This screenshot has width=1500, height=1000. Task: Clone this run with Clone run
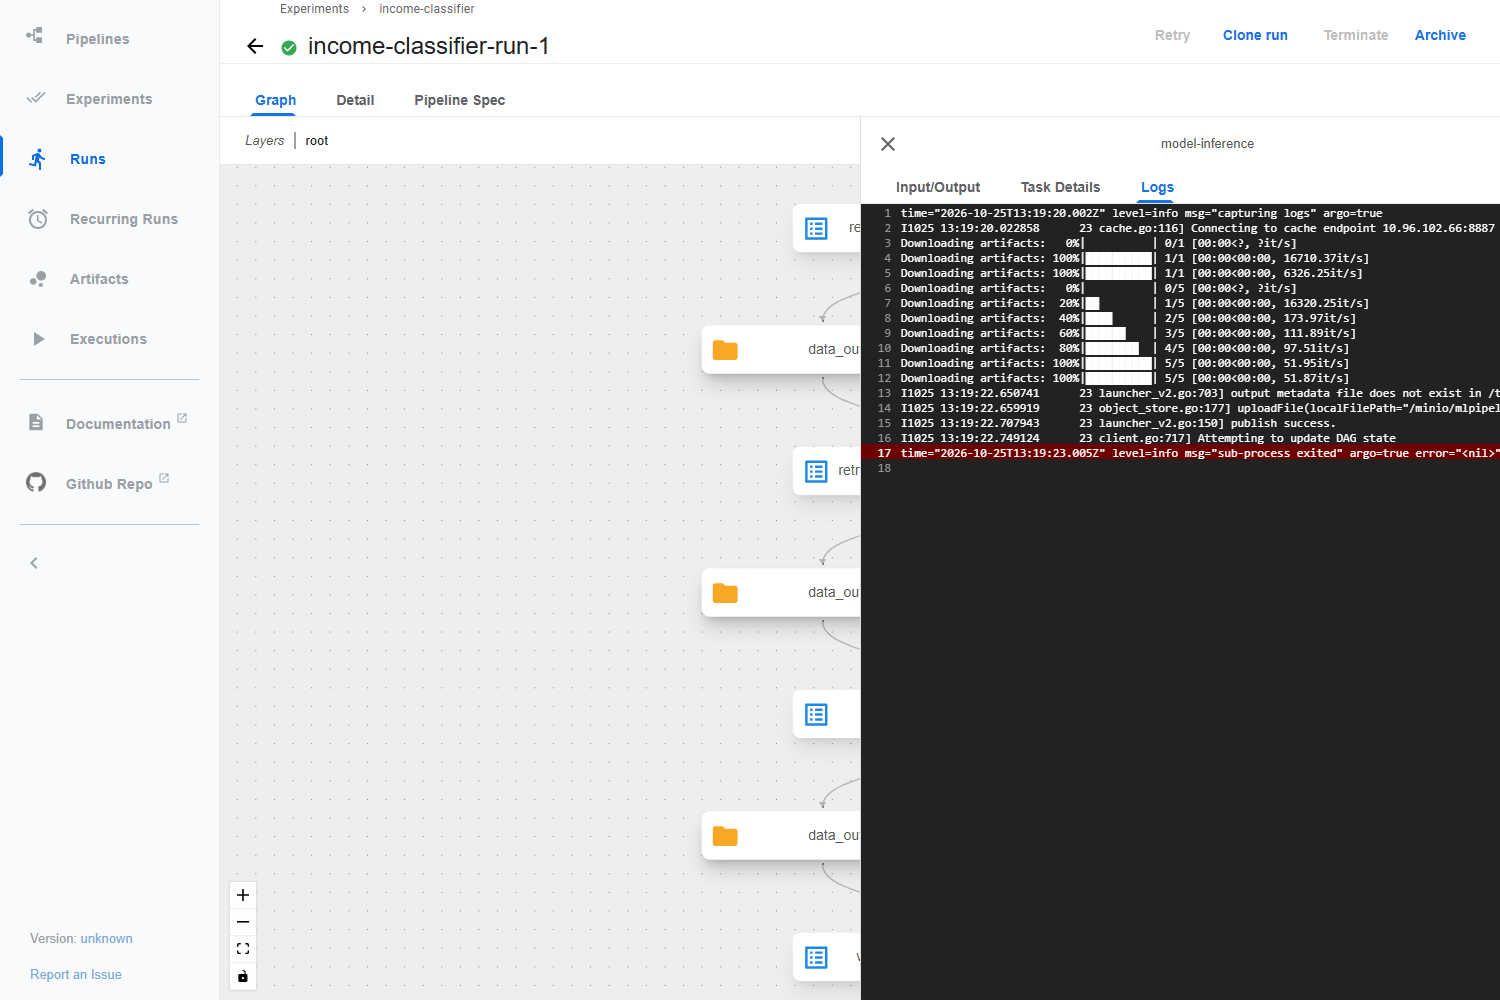(1255, 35)
